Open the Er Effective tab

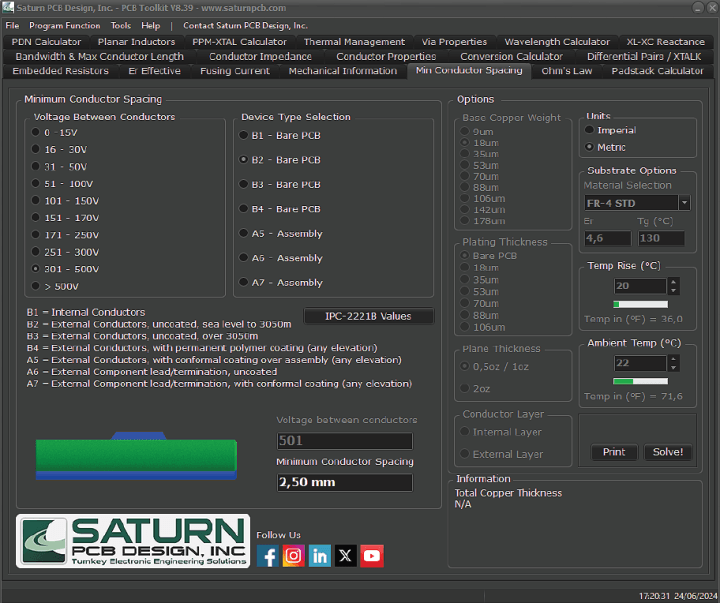(154, 71)
